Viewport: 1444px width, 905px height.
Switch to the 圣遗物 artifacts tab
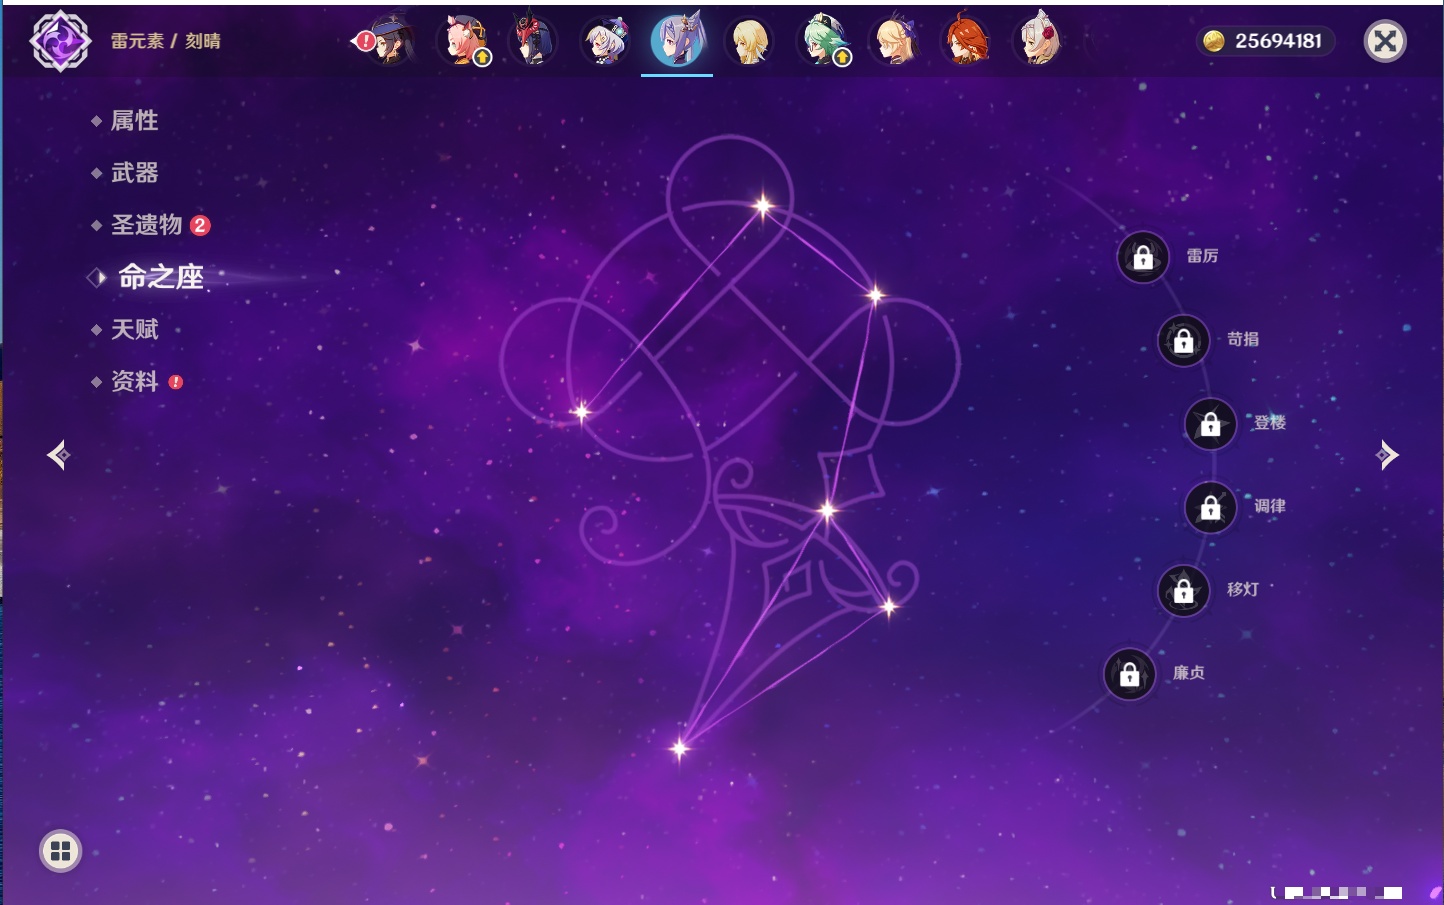[147, 225]
